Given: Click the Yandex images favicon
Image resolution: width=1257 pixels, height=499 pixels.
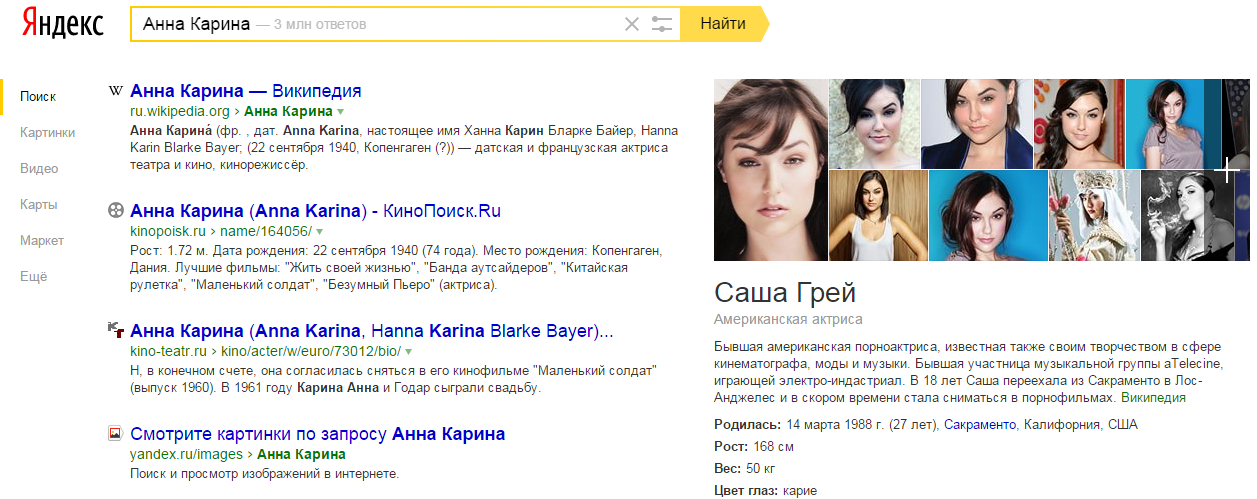Looking at the screenshot, I should click(115, 434).
